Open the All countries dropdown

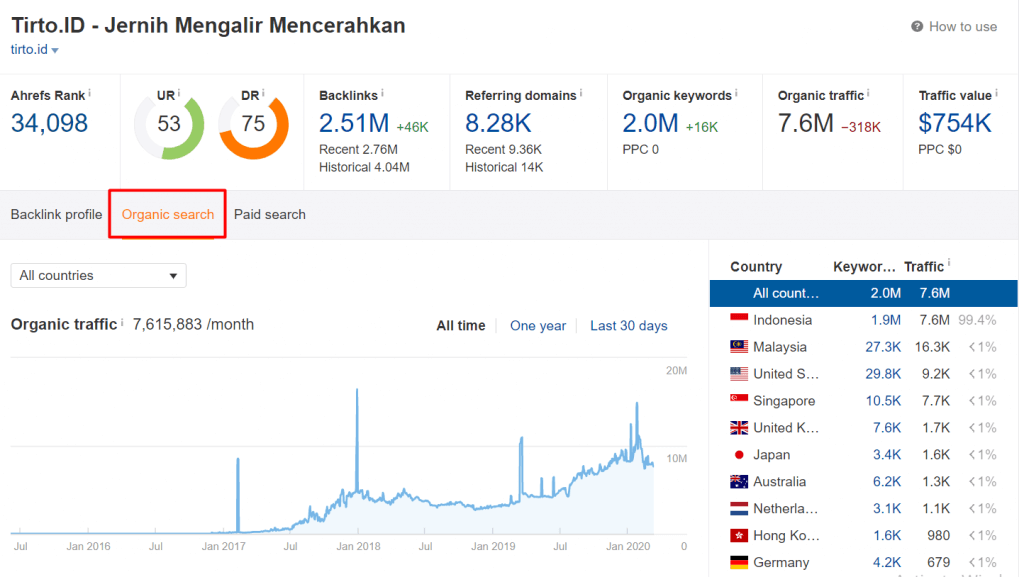98,275
